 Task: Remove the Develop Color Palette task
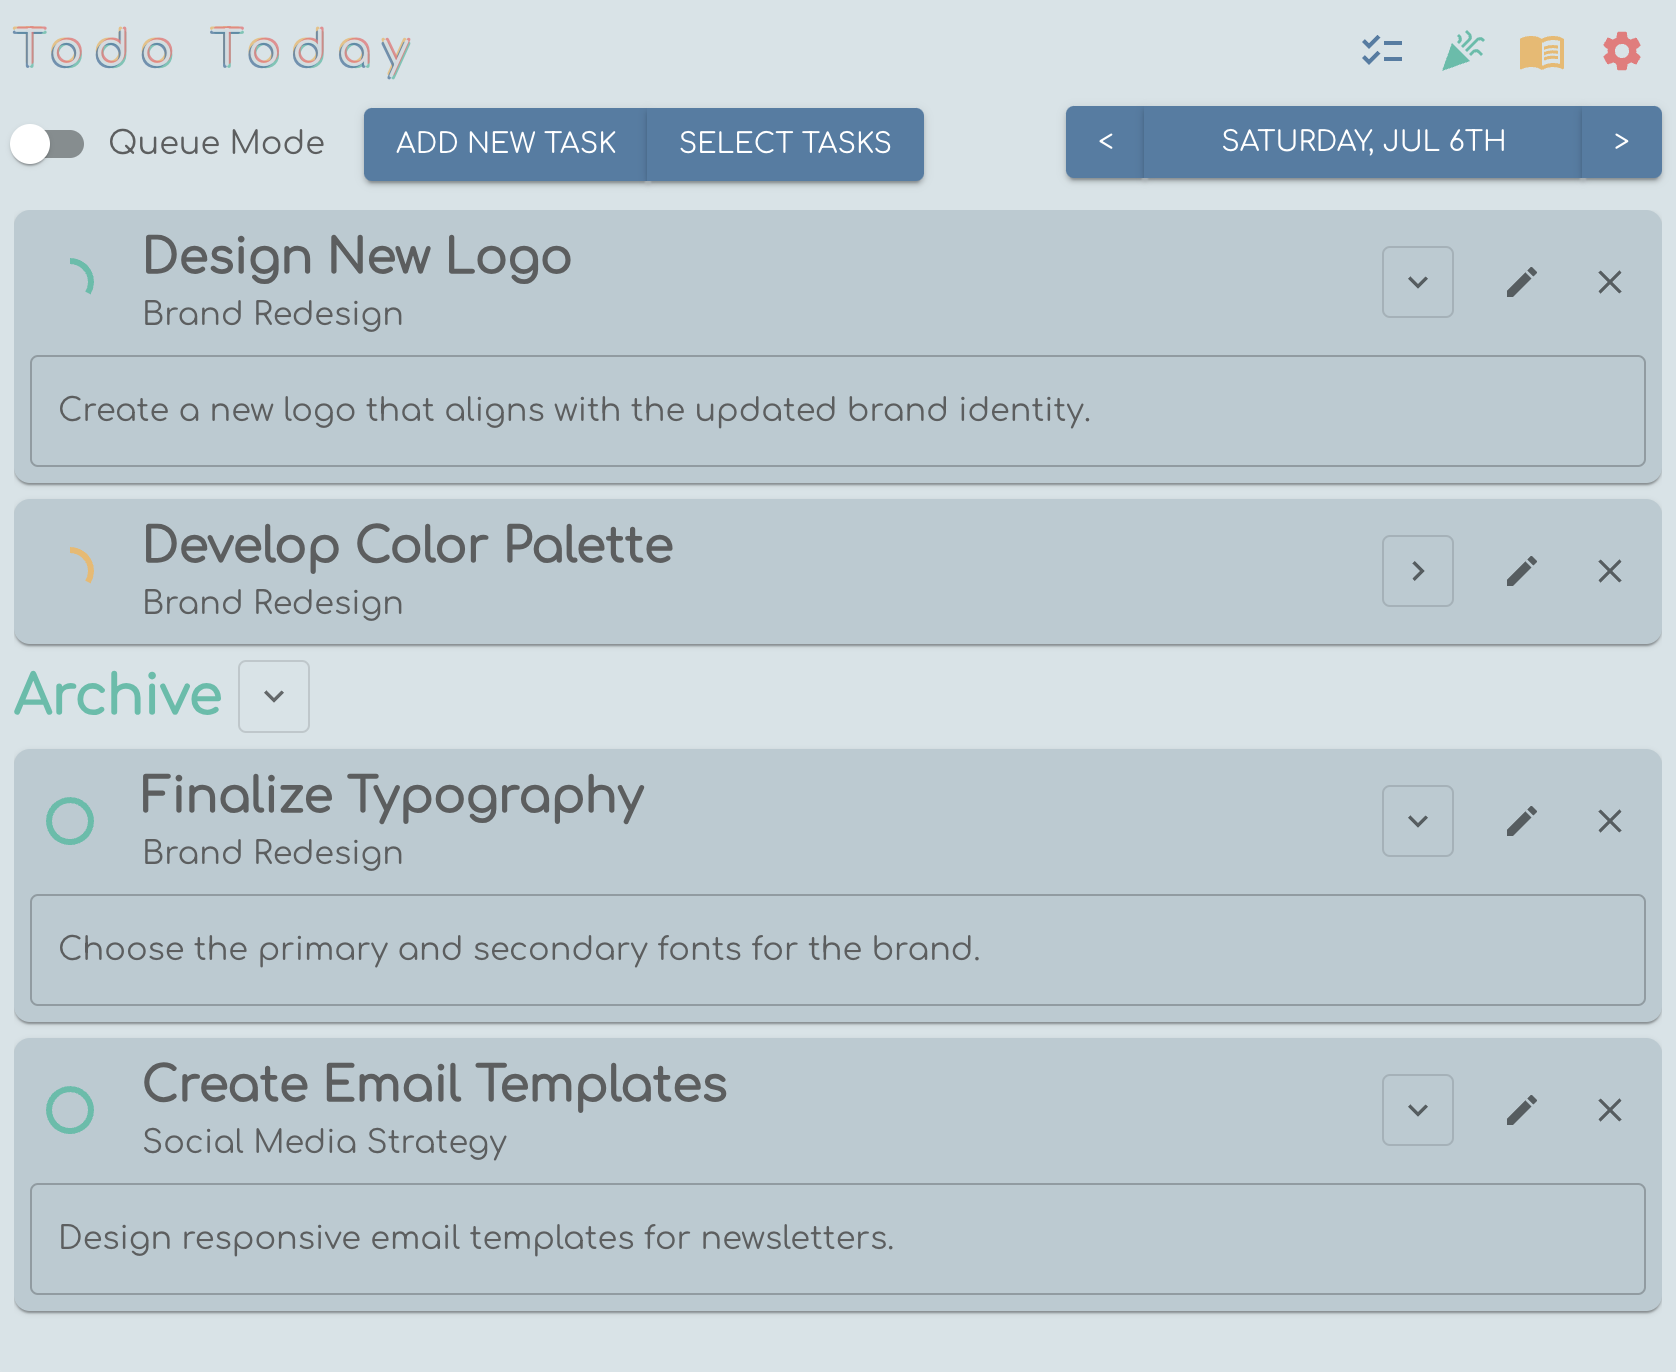[1610, 571]
